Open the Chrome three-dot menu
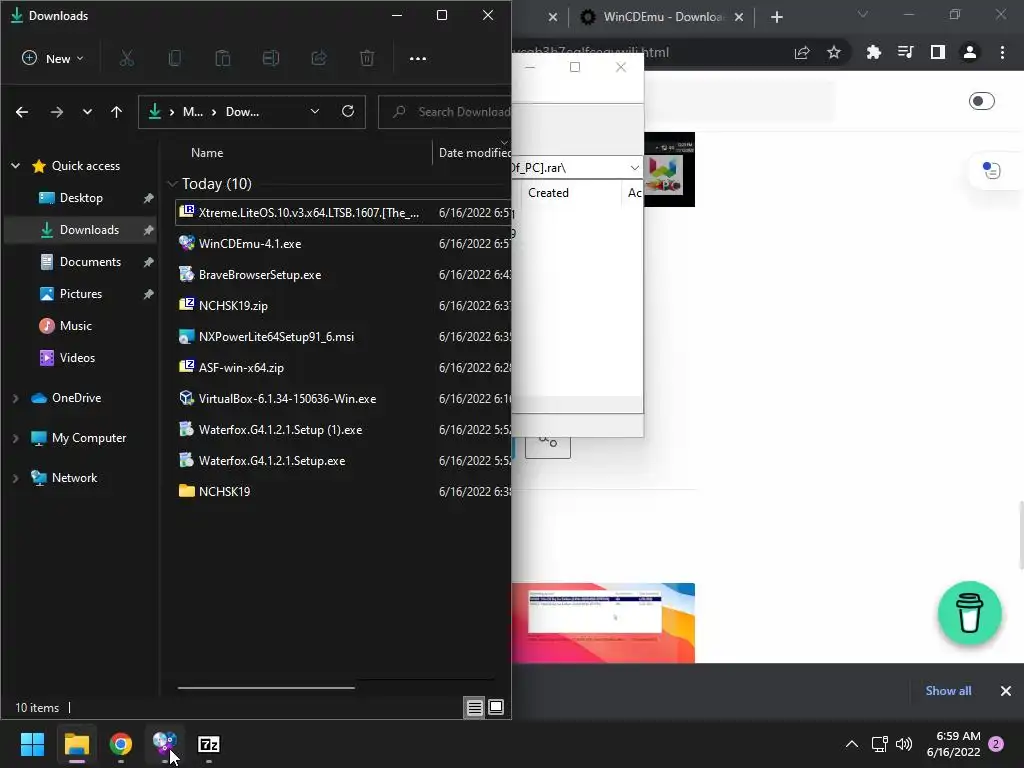 click(1002, 52)
